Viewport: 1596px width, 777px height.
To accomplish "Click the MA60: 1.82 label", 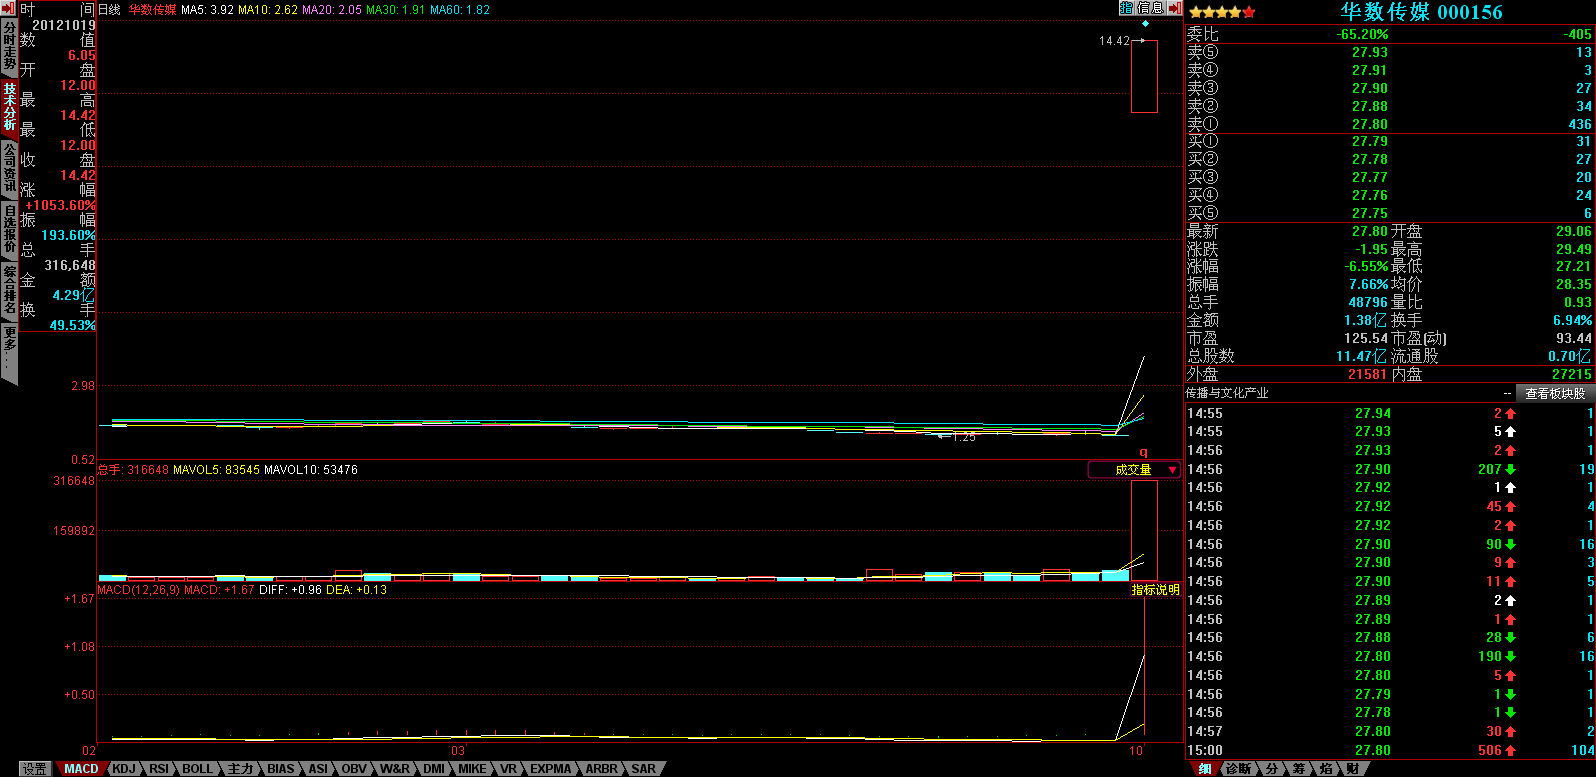I will coord(460,10).
